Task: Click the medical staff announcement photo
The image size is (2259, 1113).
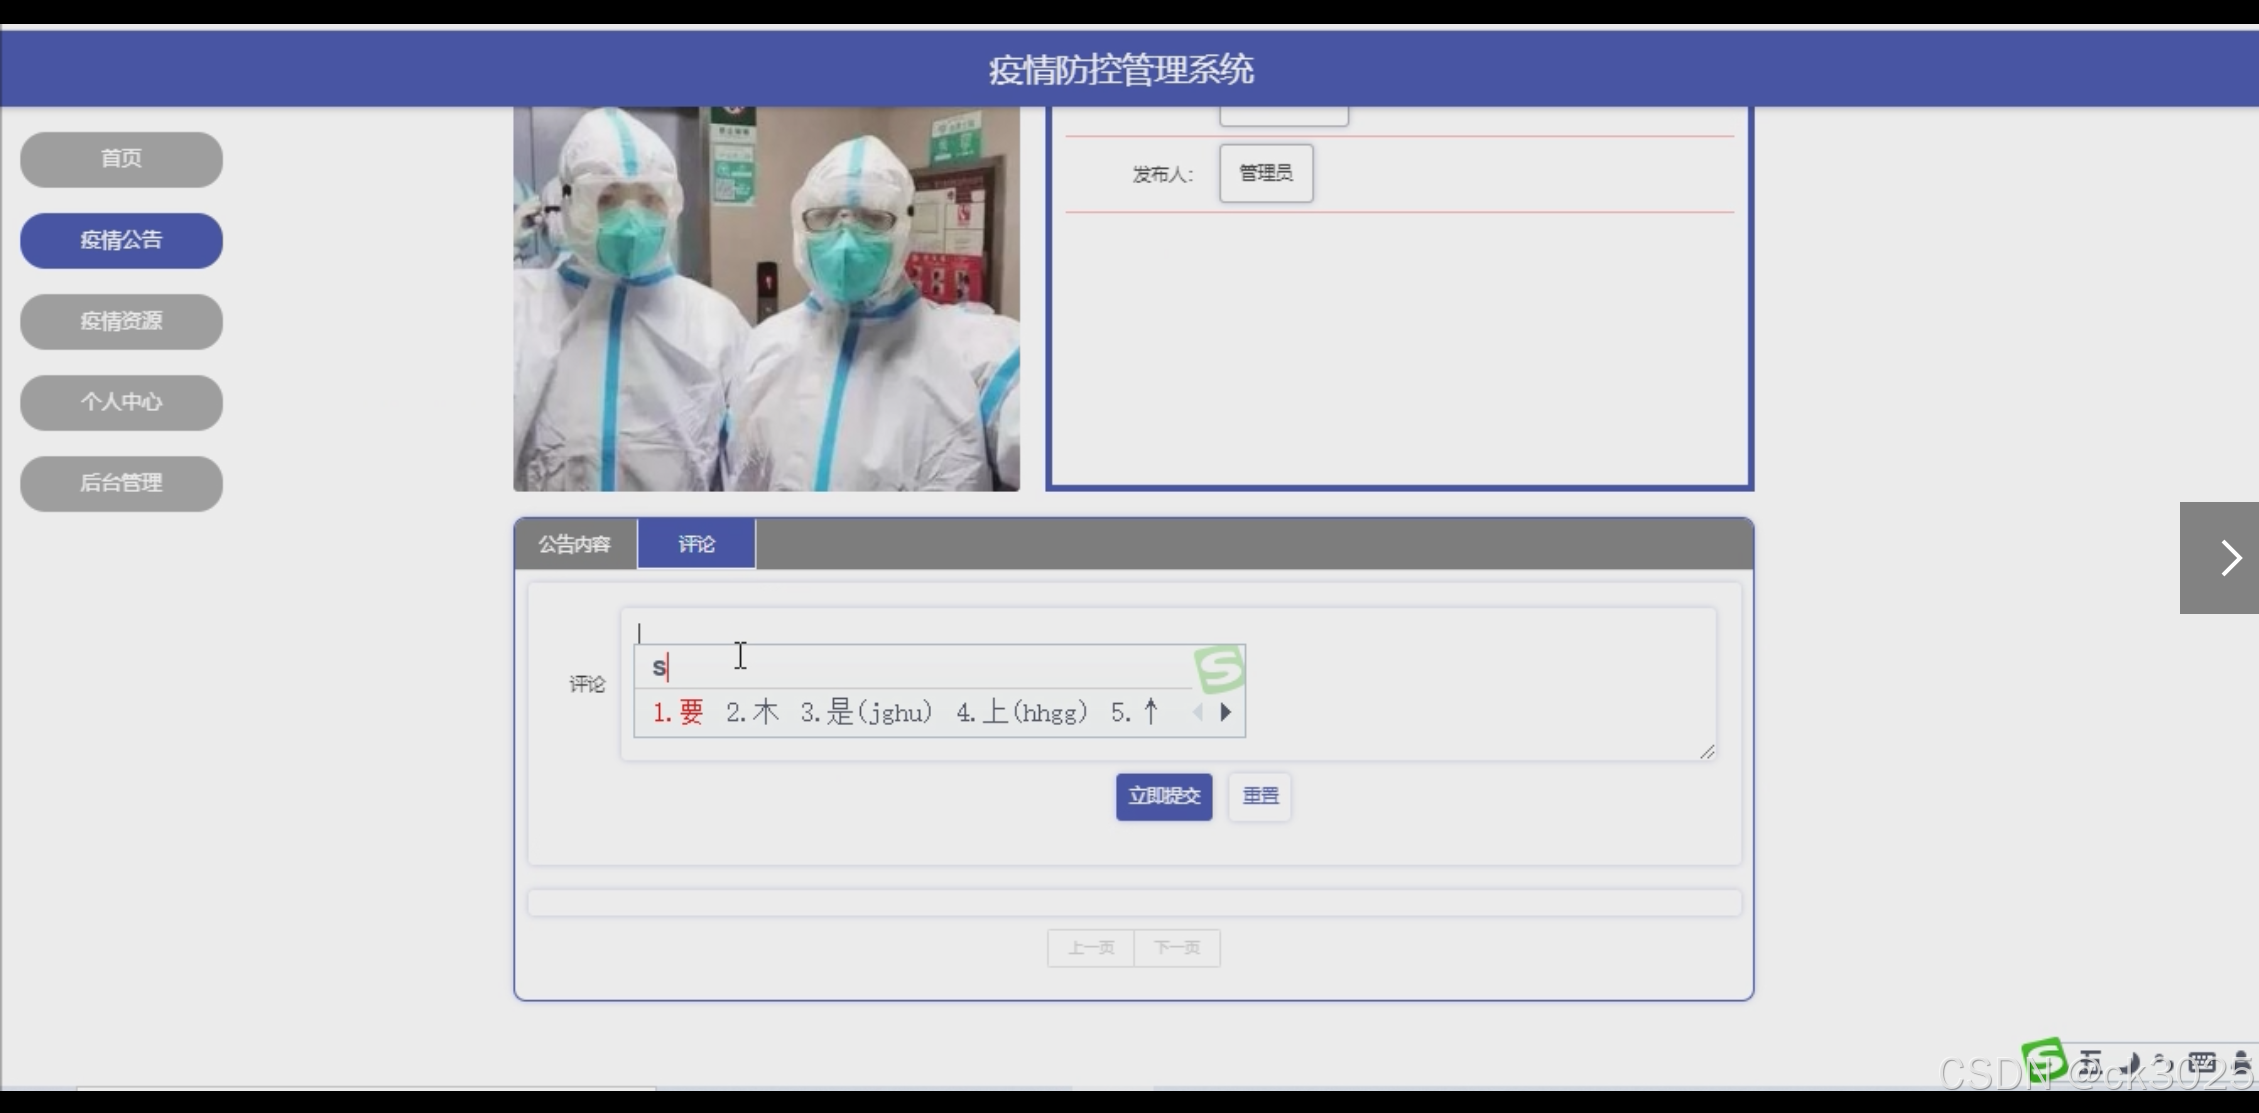Action: [x=766, y=298]
